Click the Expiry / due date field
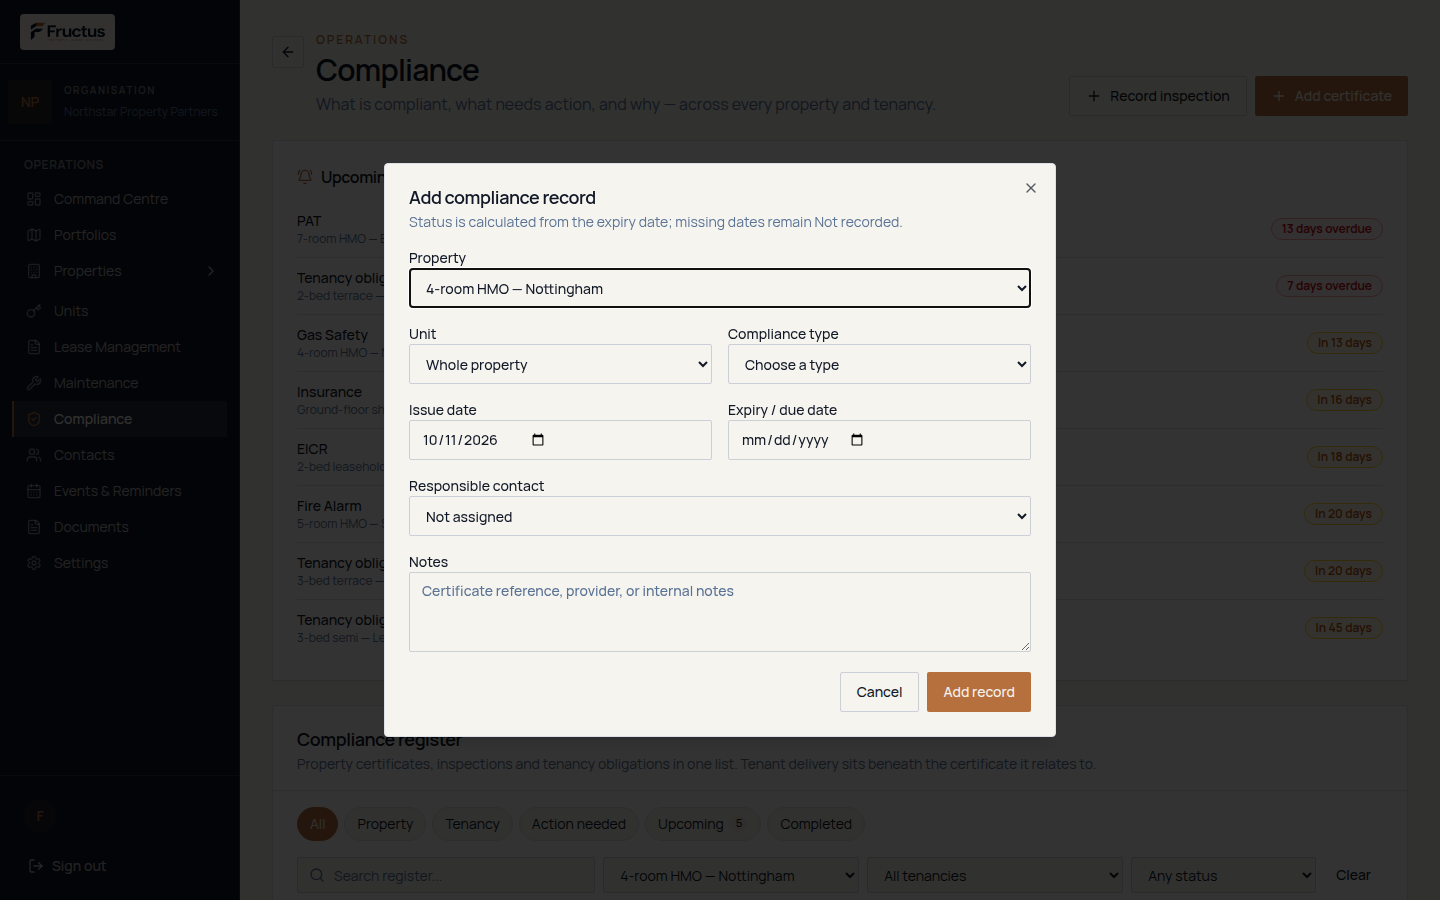 [x=879, y=440]
